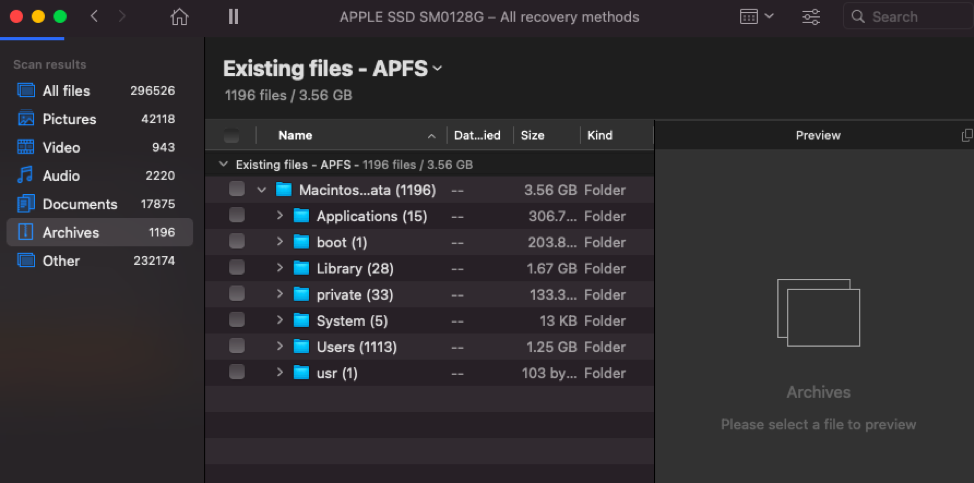
Task: Select the Library (28) row name
Action: point(355,269)
